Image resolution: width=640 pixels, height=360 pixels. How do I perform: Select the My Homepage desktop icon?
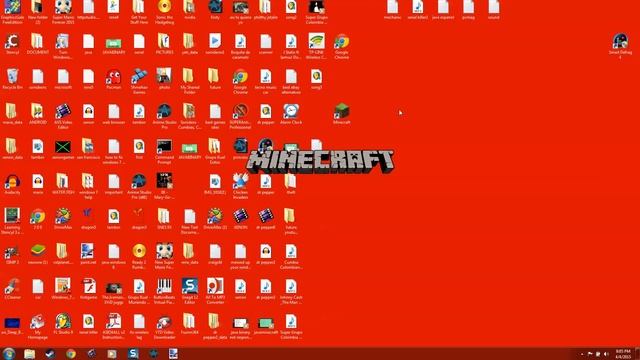click(x=38, y=326)
